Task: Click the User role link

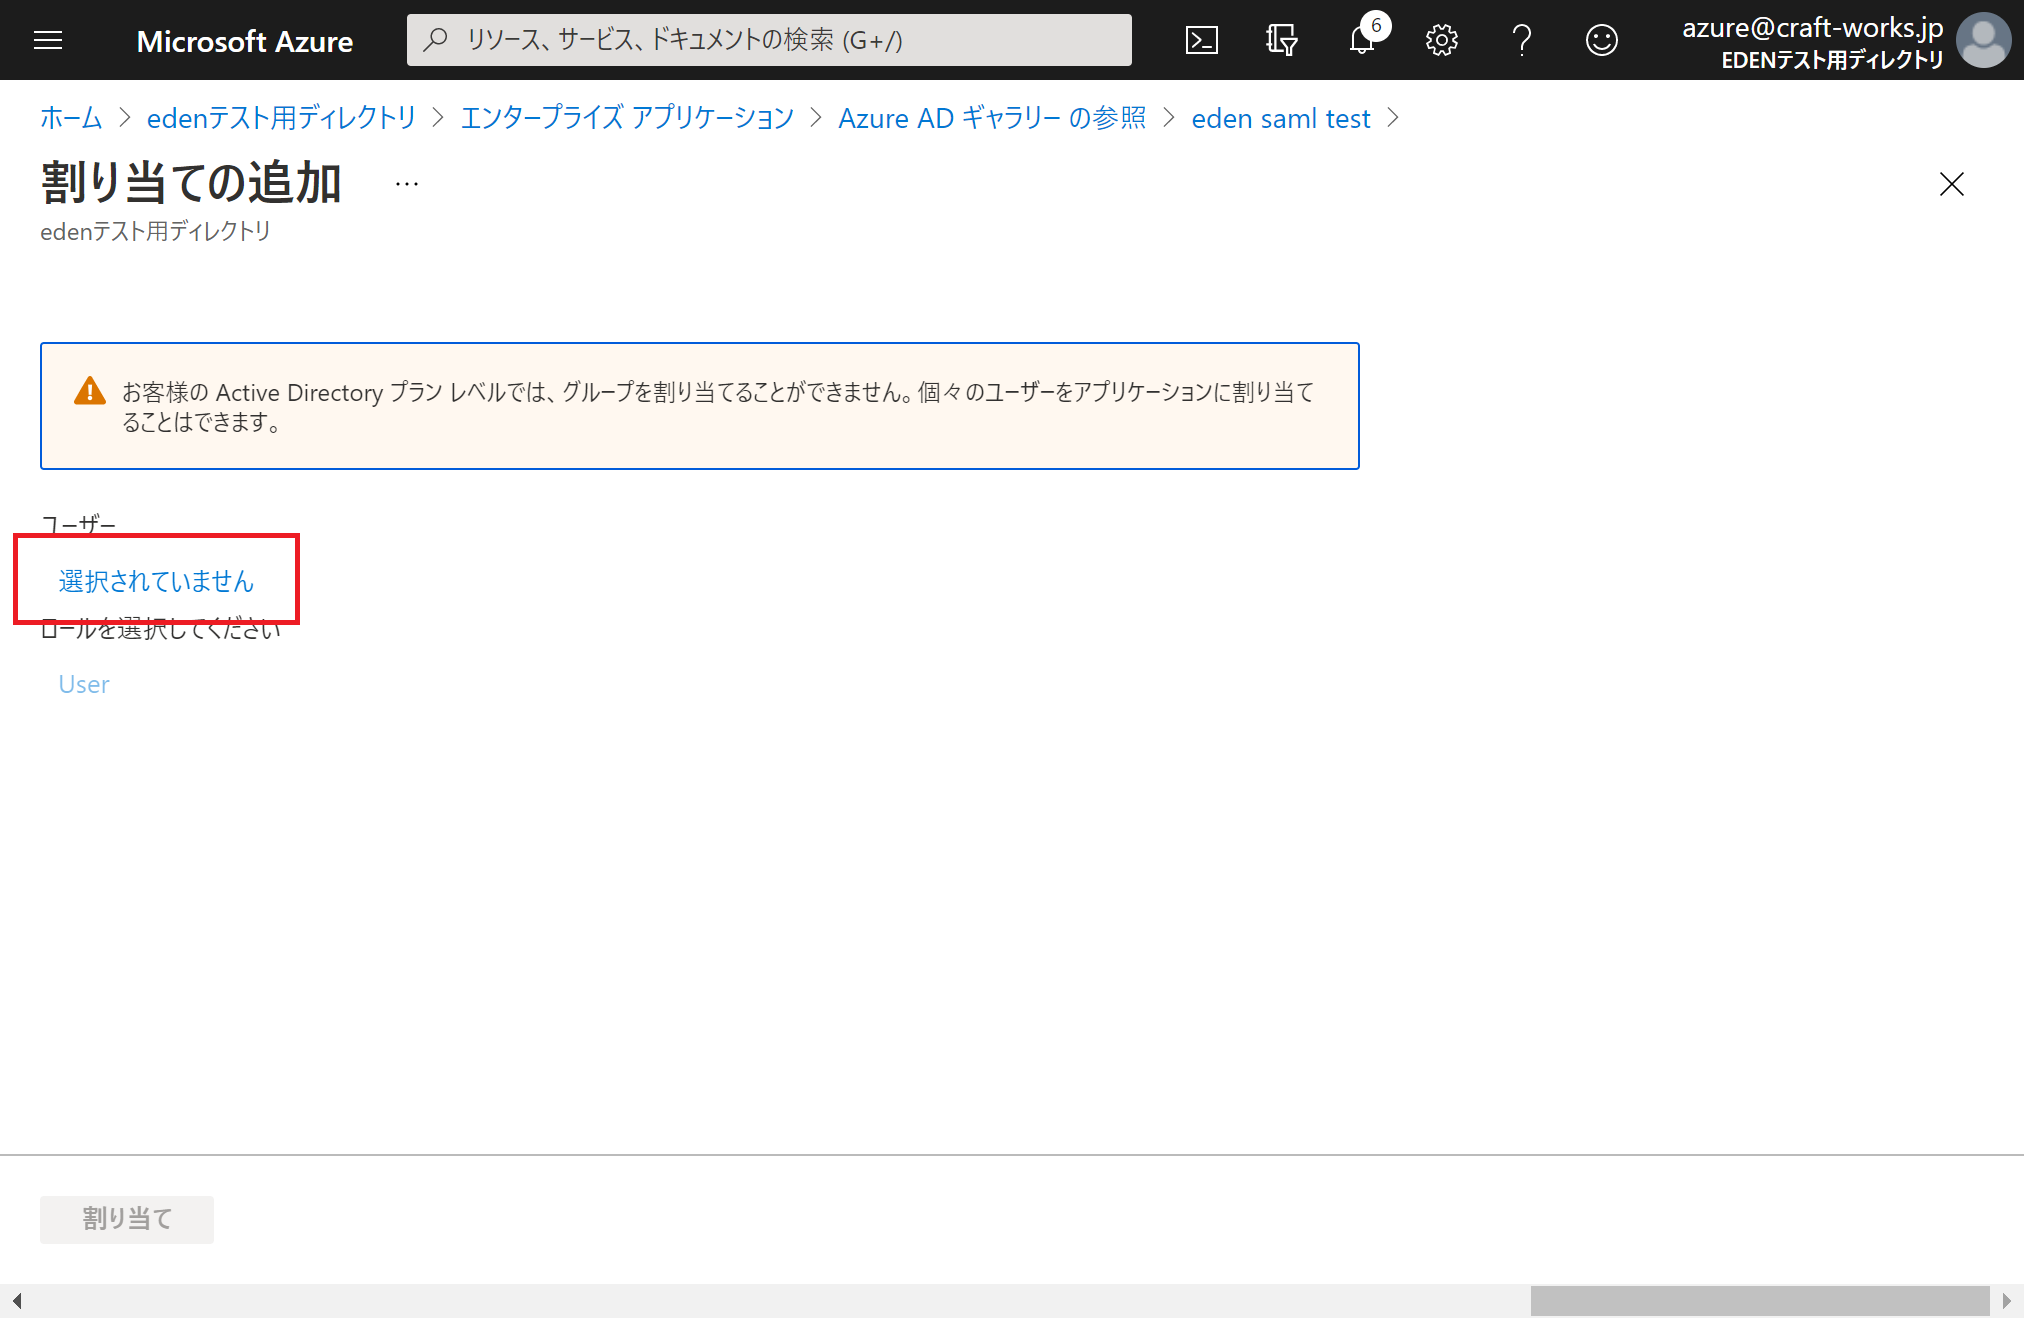Action: (x=84, y=684)
